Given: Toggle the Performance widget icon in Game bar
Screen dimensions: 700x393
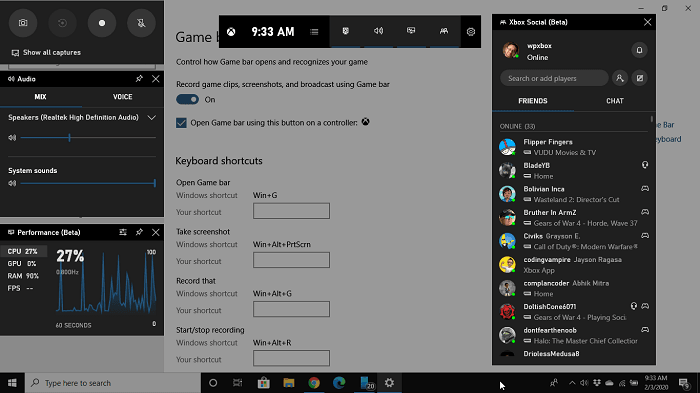Looking at the screenshot, I should (x=411, y=31).
